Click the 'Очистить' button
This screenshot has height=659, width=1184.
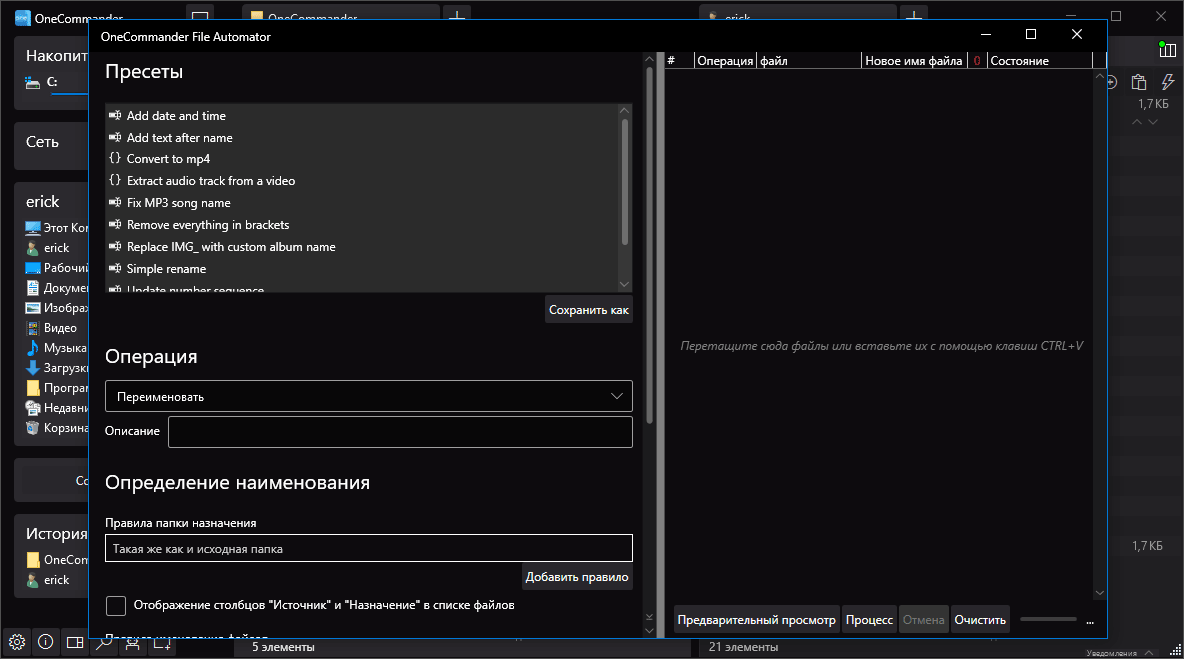click(x=980, y=620)
